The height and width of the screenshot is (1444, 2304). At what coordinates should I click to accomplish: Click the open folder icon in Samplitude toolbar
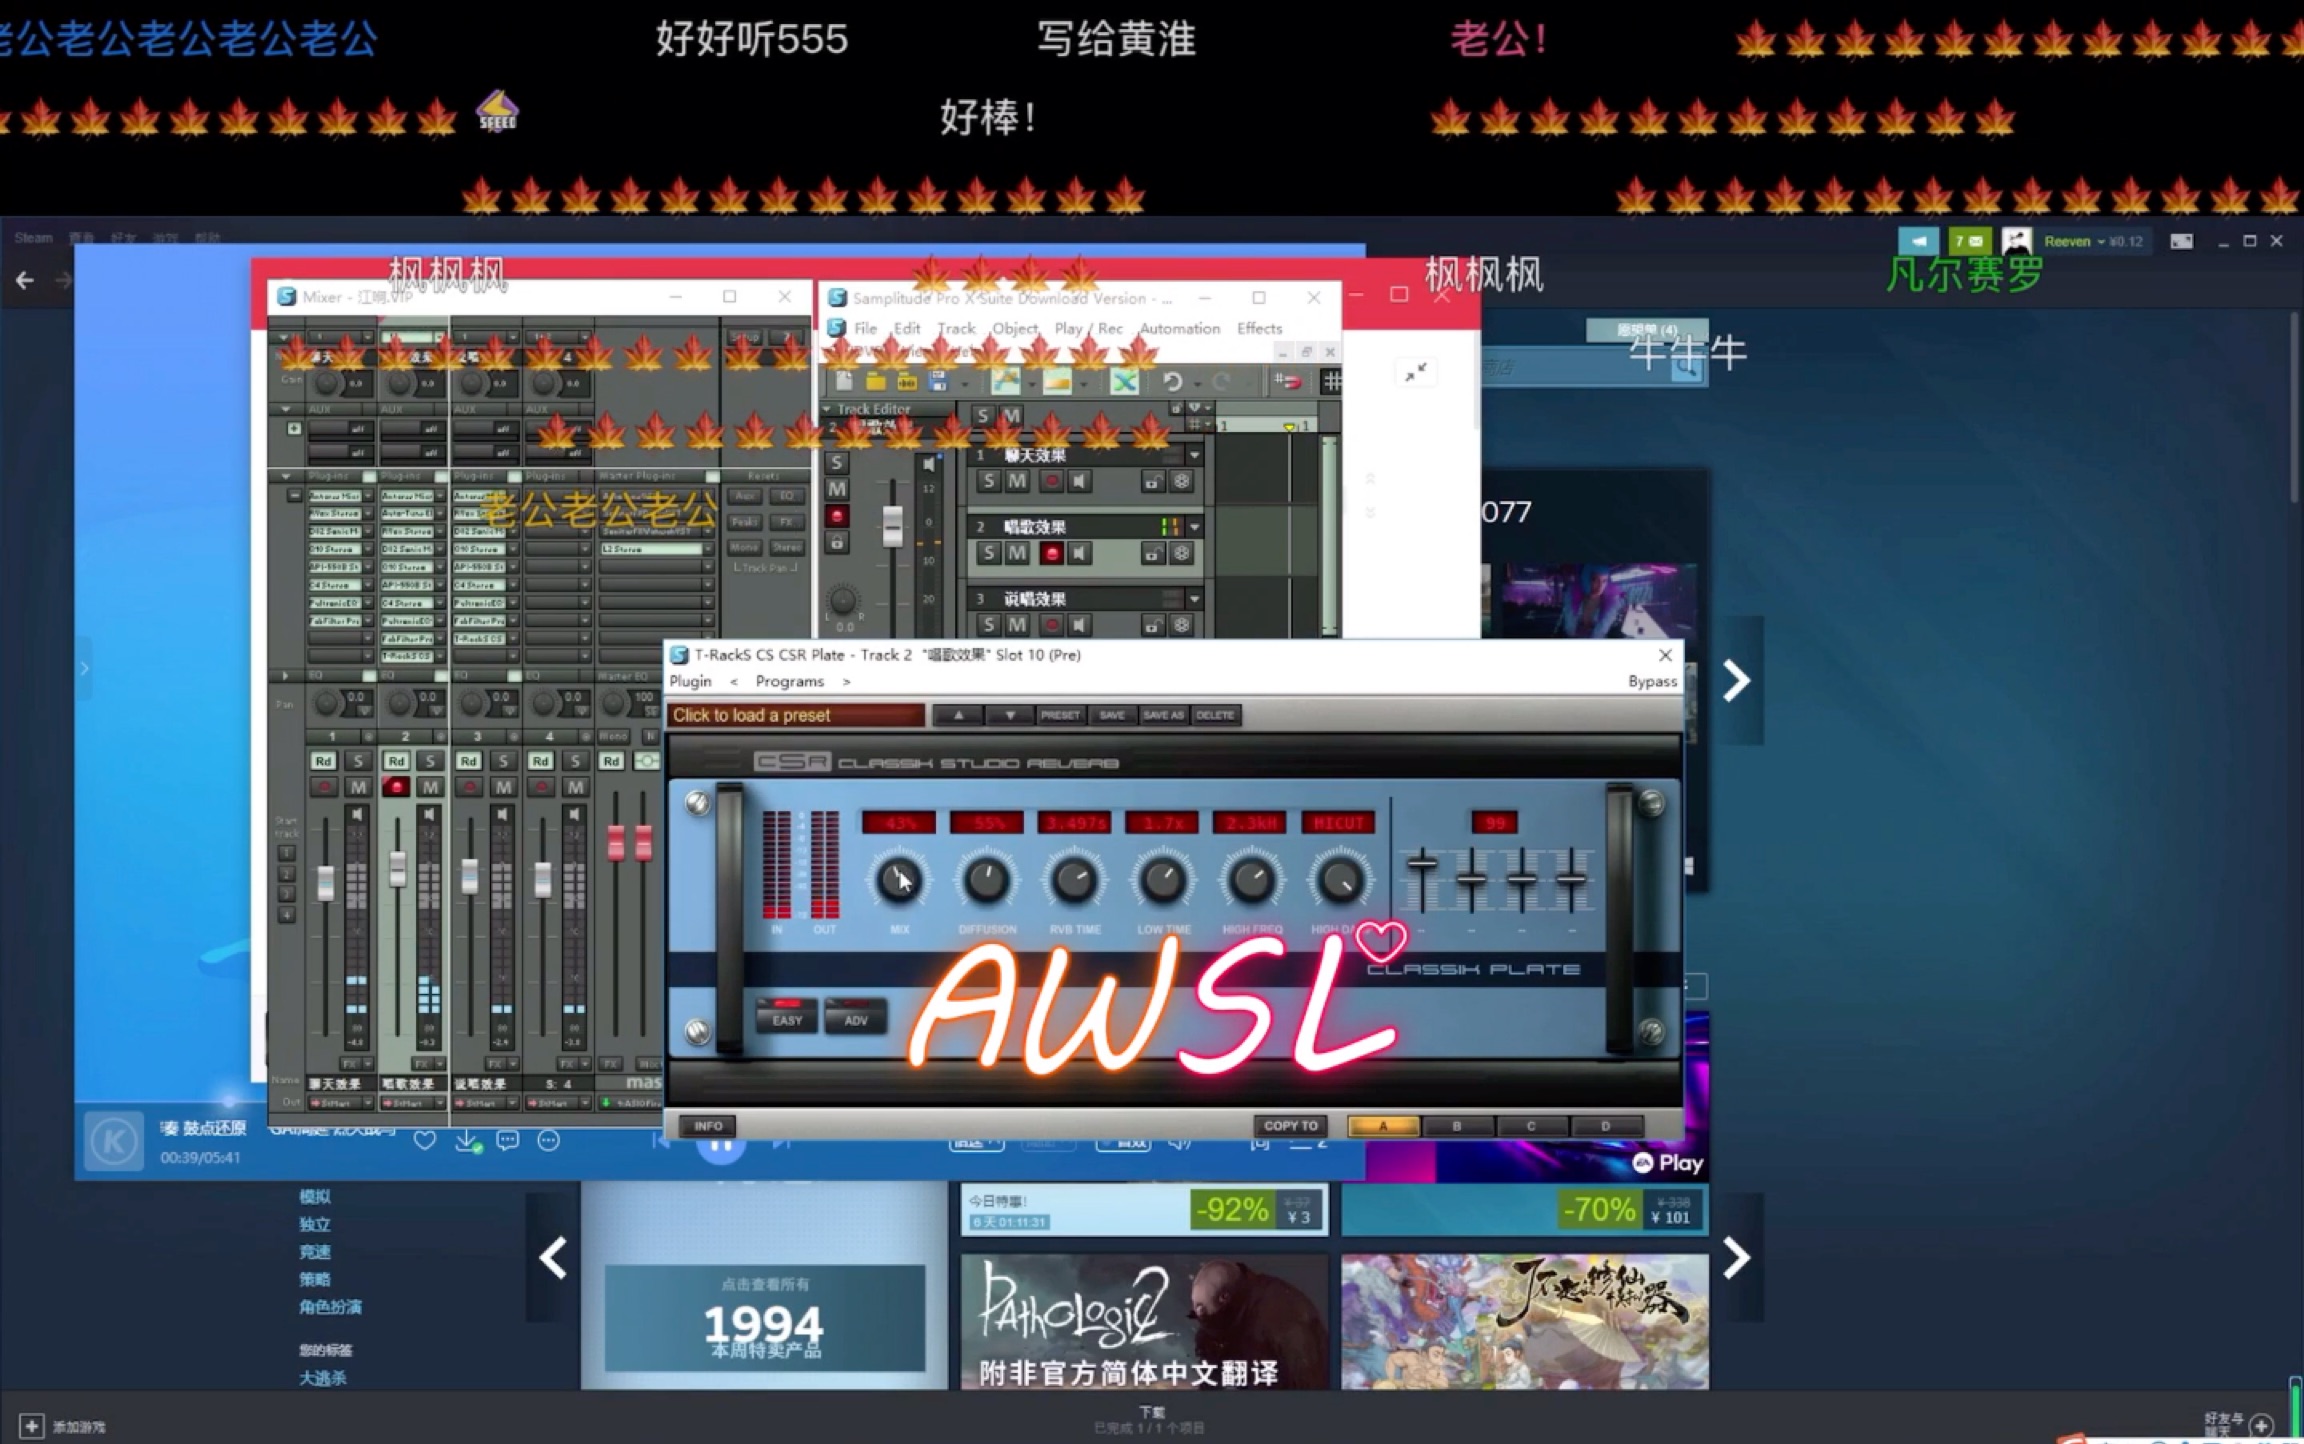point(875,381)
